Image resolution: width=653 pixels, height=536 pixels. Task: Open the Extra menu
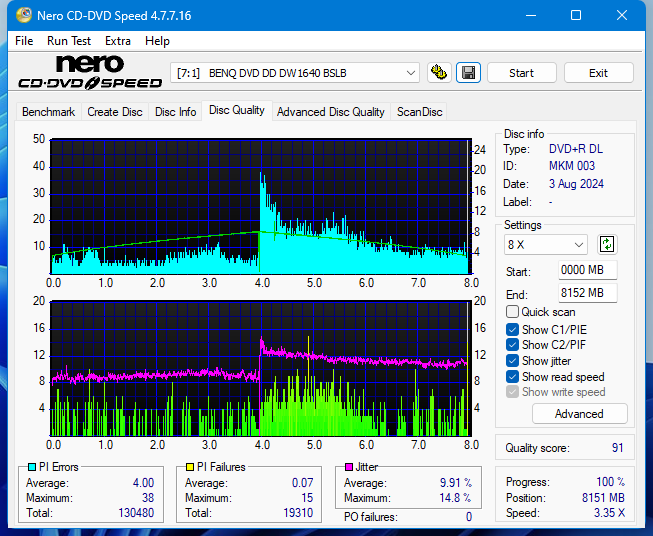pos(118,41)
